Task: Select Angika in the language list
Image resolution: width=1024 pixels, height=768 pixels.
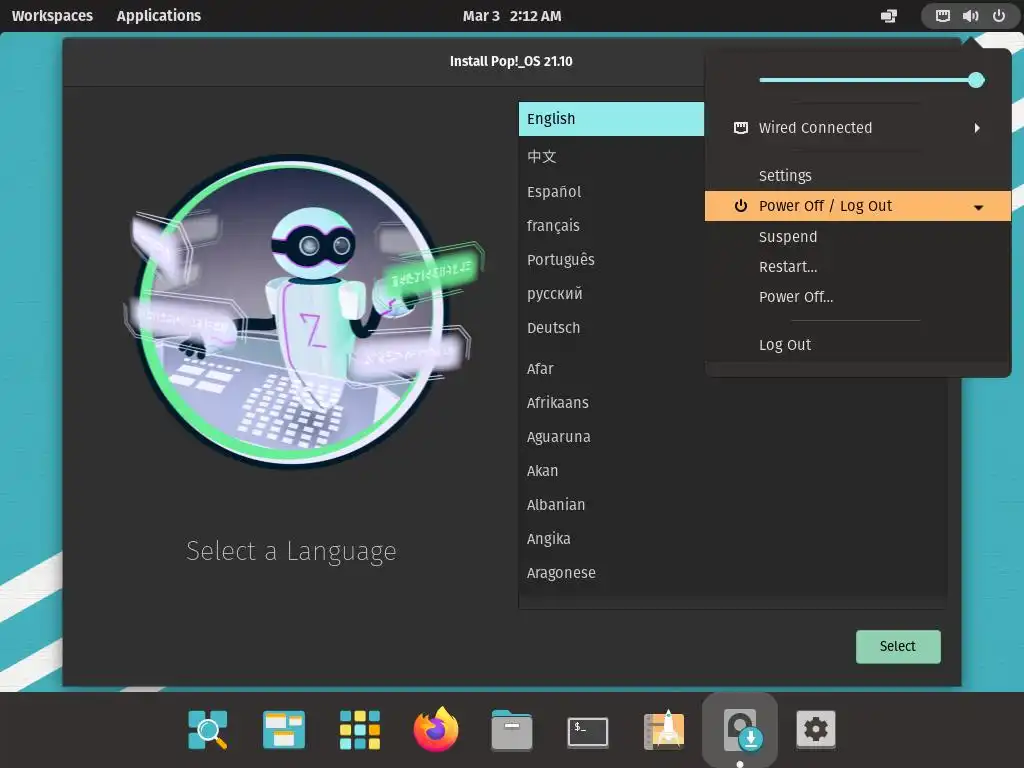Action: (733, 539)
